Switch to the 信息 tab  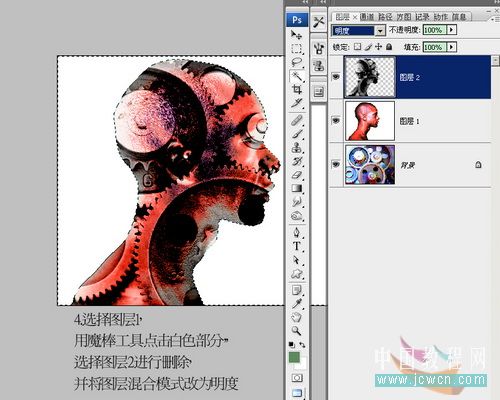point(459,16)
